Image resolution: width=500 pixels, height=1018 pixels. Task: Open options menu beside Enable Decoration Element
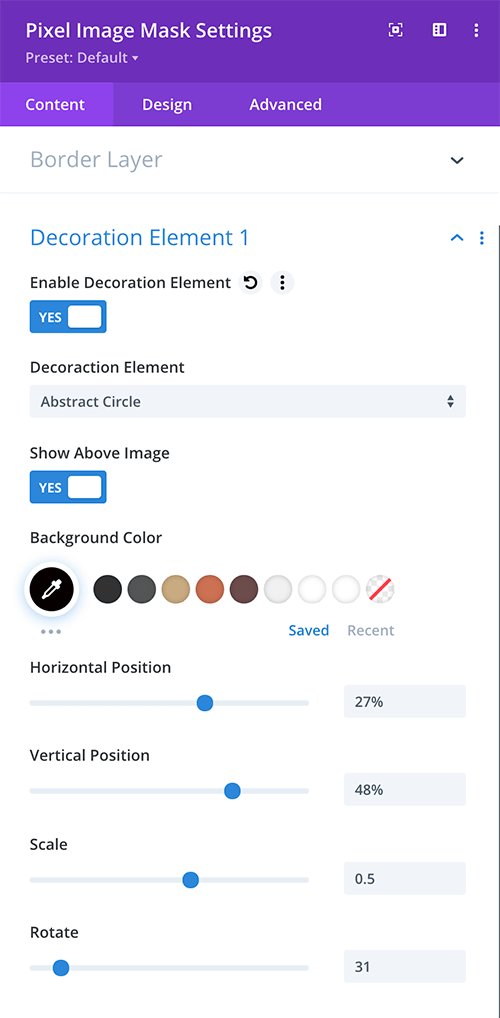click(x=282, y=282)
